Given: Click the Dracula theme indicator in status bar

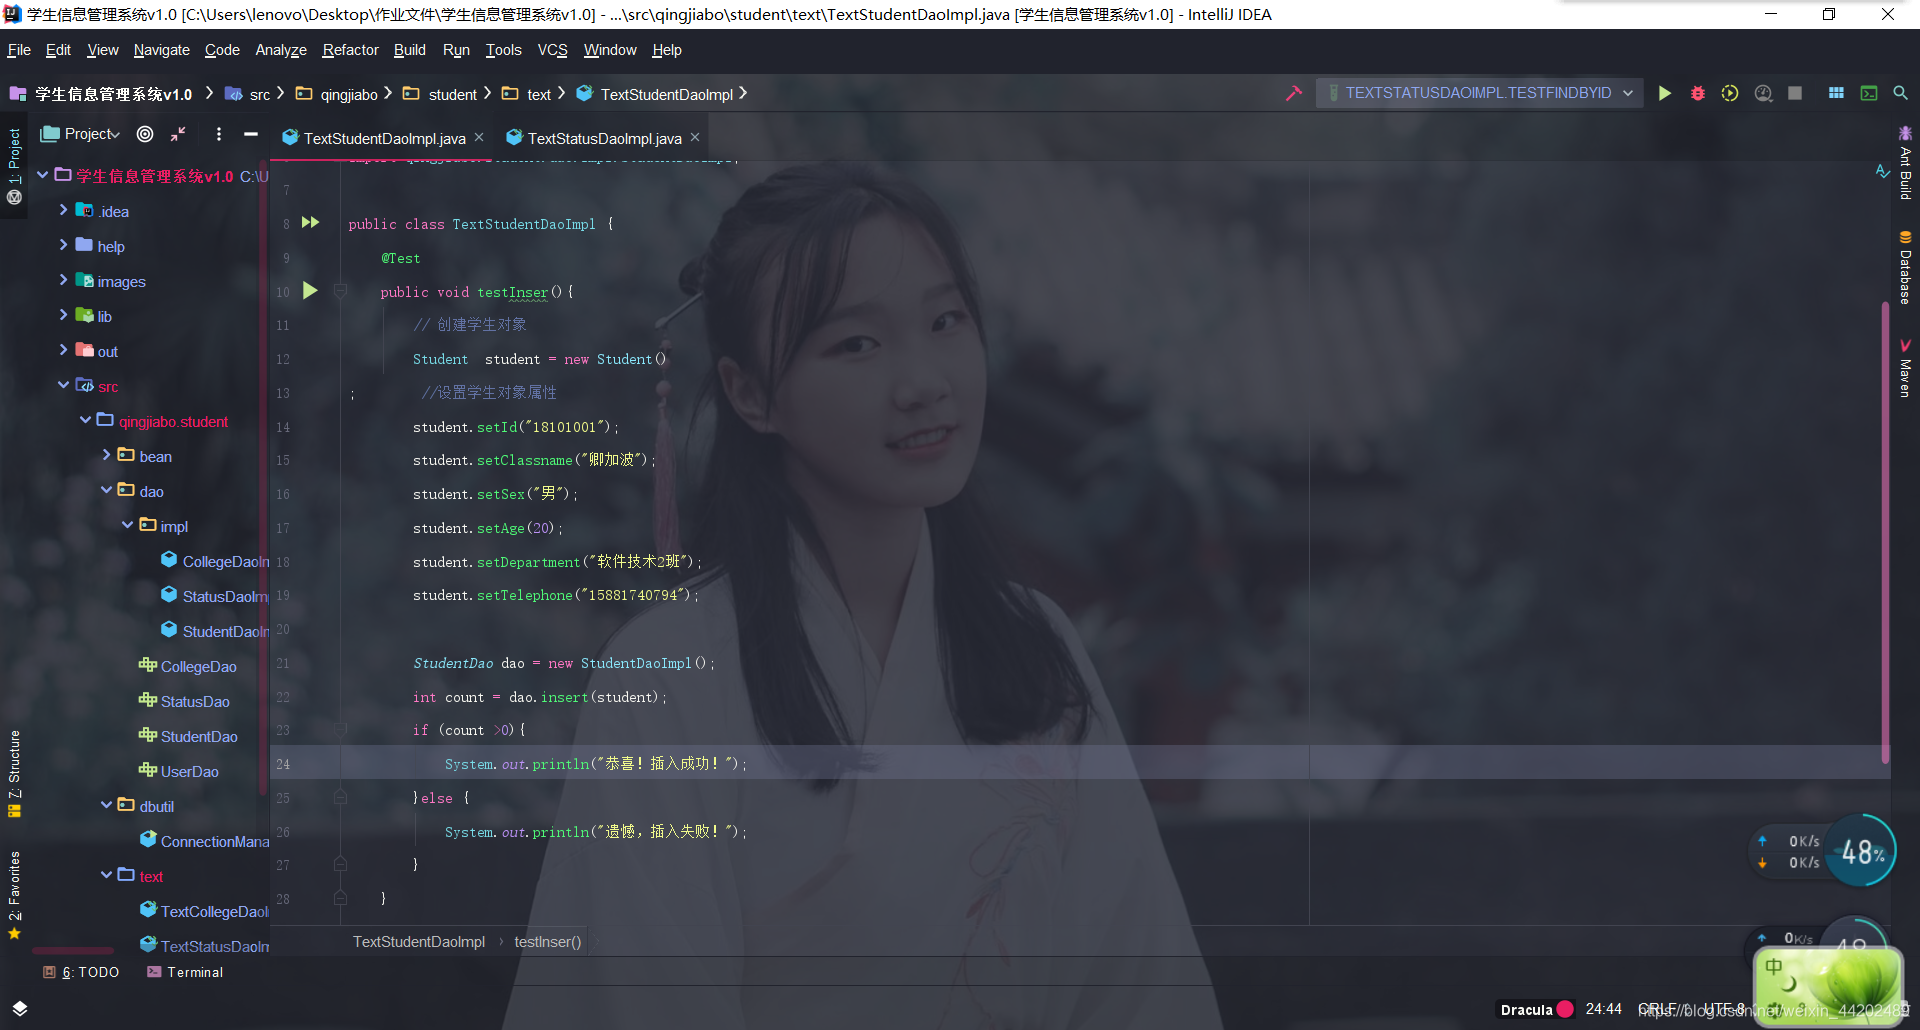Looking at the screenshot, I should [x=1537, y=1009].
